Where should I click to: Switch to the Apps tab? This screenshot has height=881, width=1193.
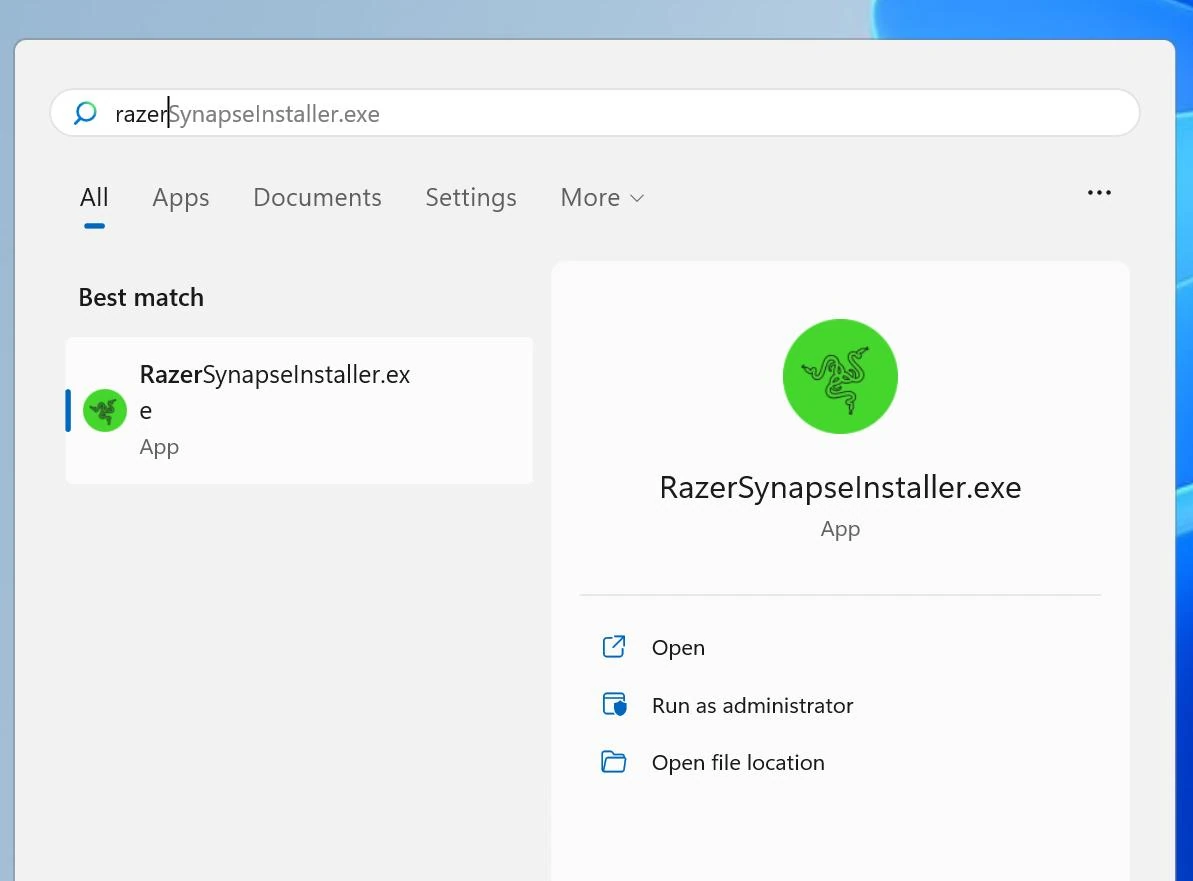(181, 198)
